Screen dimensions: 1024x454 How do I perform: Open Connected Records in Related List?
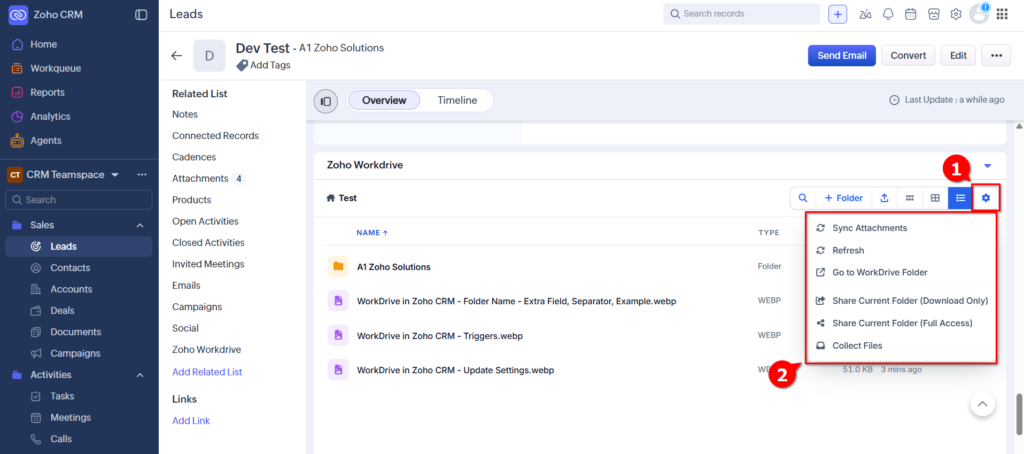pos(216,136)
